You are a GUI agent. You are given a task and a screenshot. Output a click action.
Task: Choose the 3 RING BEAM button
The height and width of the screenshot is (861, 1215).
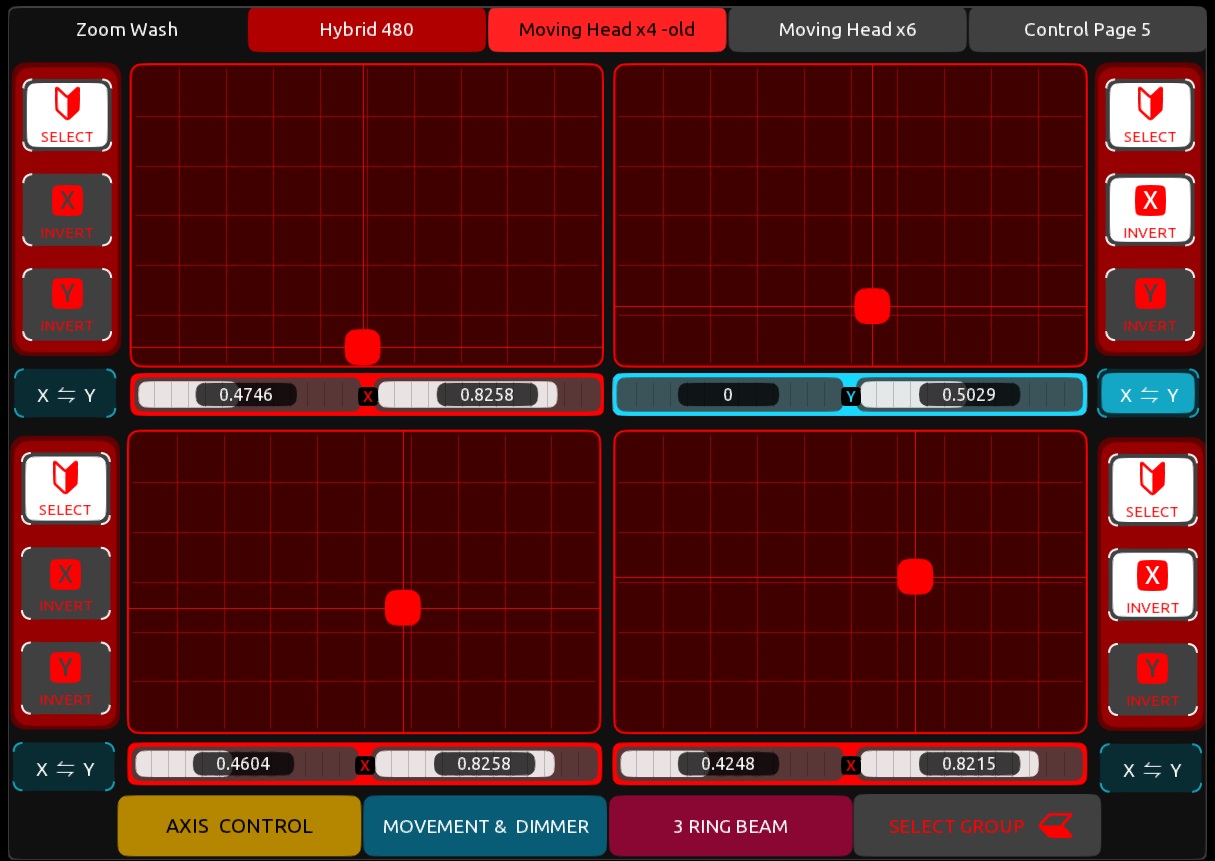click(730, 826)
